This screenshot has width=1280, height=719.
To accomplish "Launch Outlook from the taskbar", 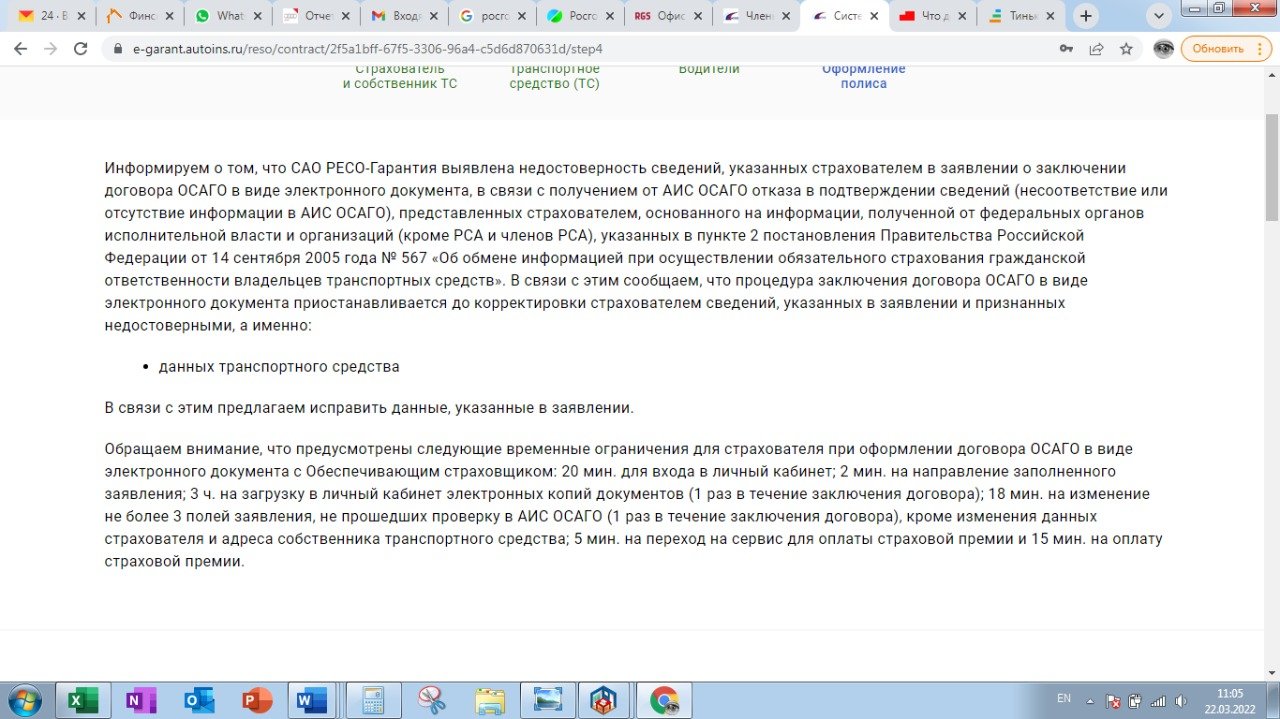I will (199, 700).
